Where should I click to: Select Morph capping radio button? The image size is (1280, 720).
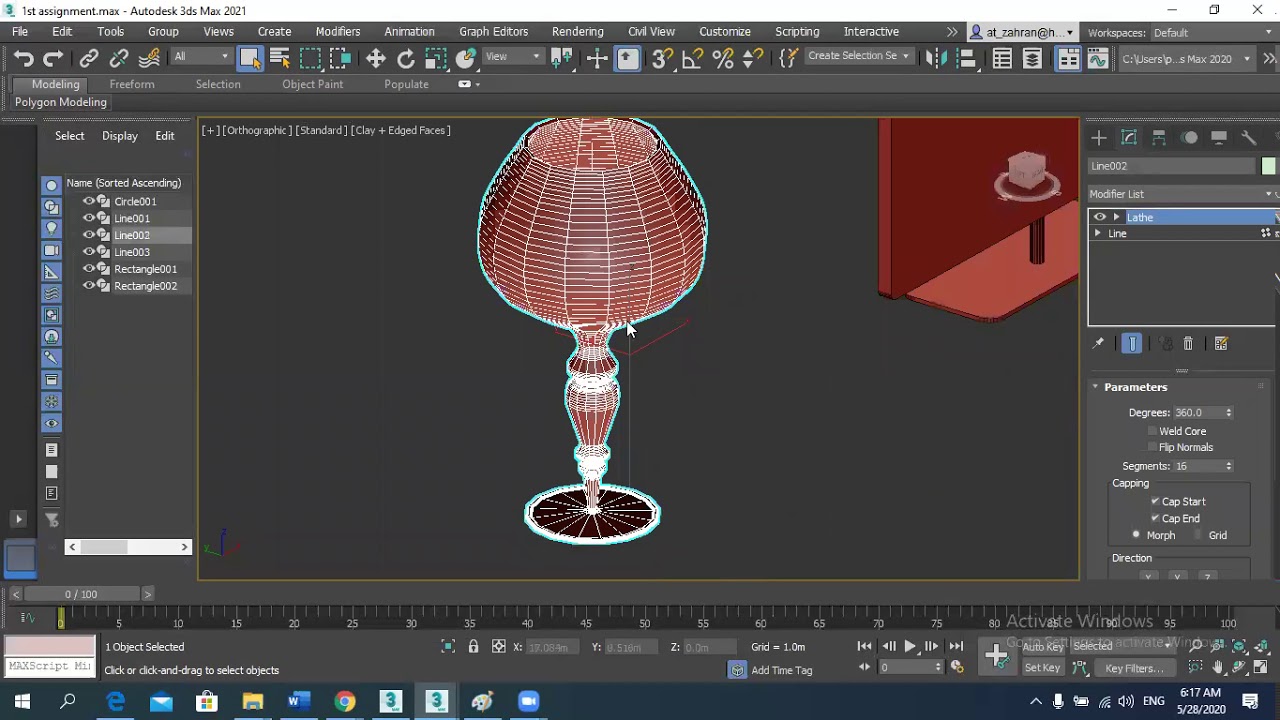tap(1136, 535)
